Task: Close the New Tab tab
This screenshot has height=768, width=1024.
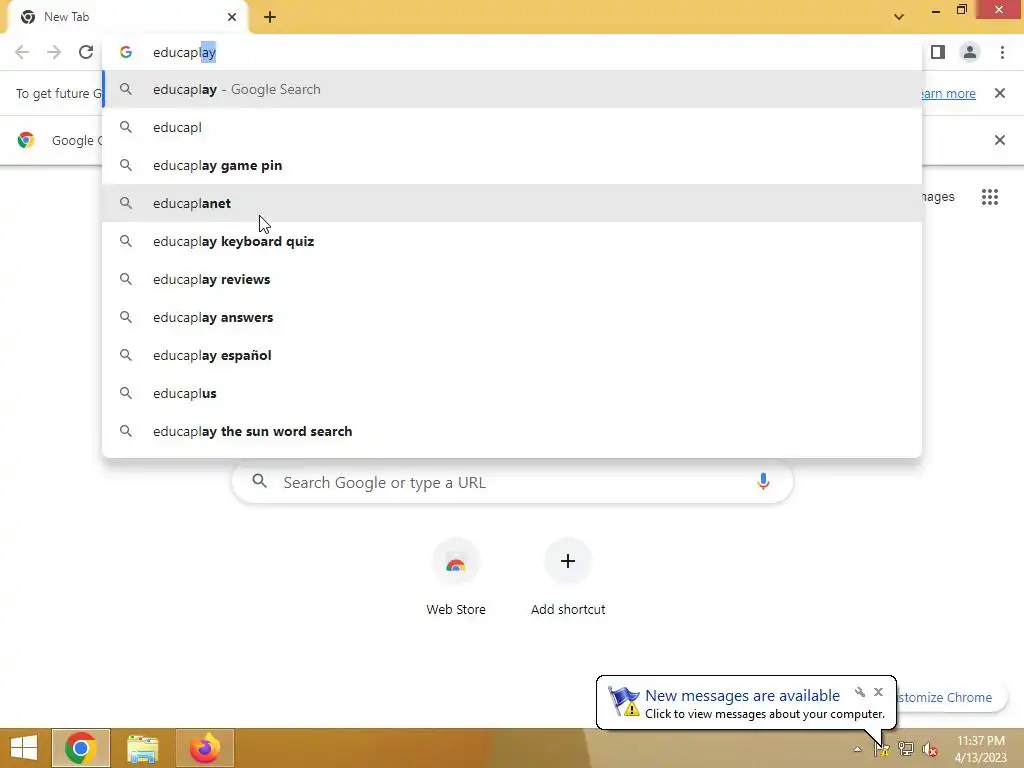Action: click(x=232, y=17)
